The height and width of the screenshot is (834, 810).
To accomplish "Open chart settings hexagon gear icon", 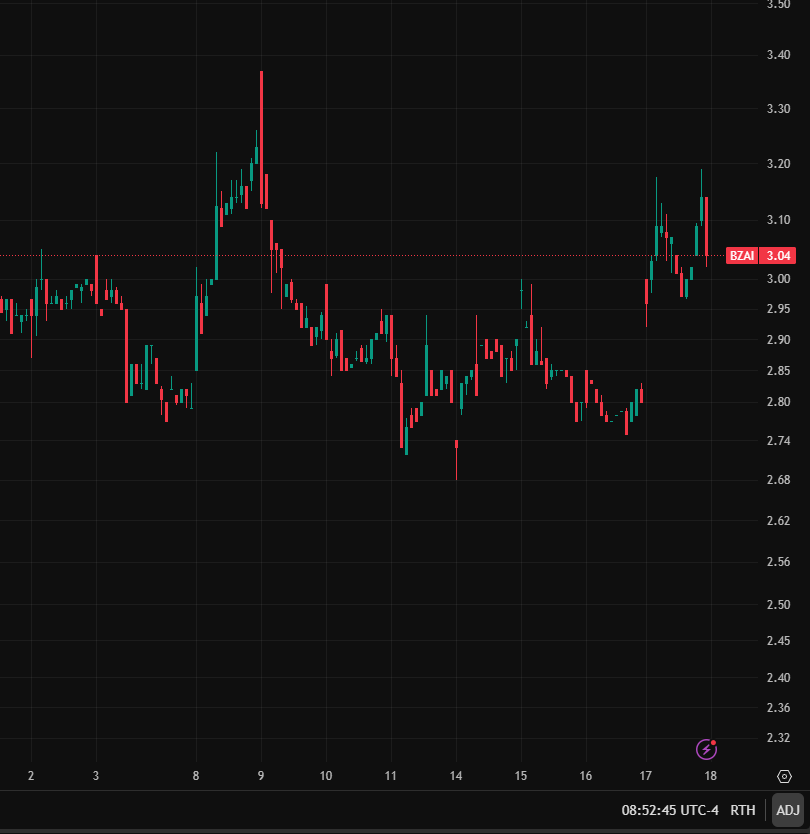I will point(784,777).
